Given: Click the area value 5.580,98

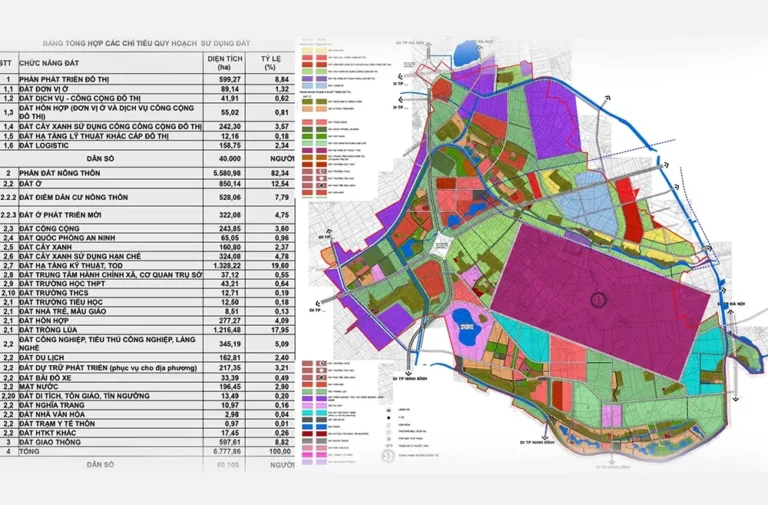Looking at the screenshot, I should (227, 173).
